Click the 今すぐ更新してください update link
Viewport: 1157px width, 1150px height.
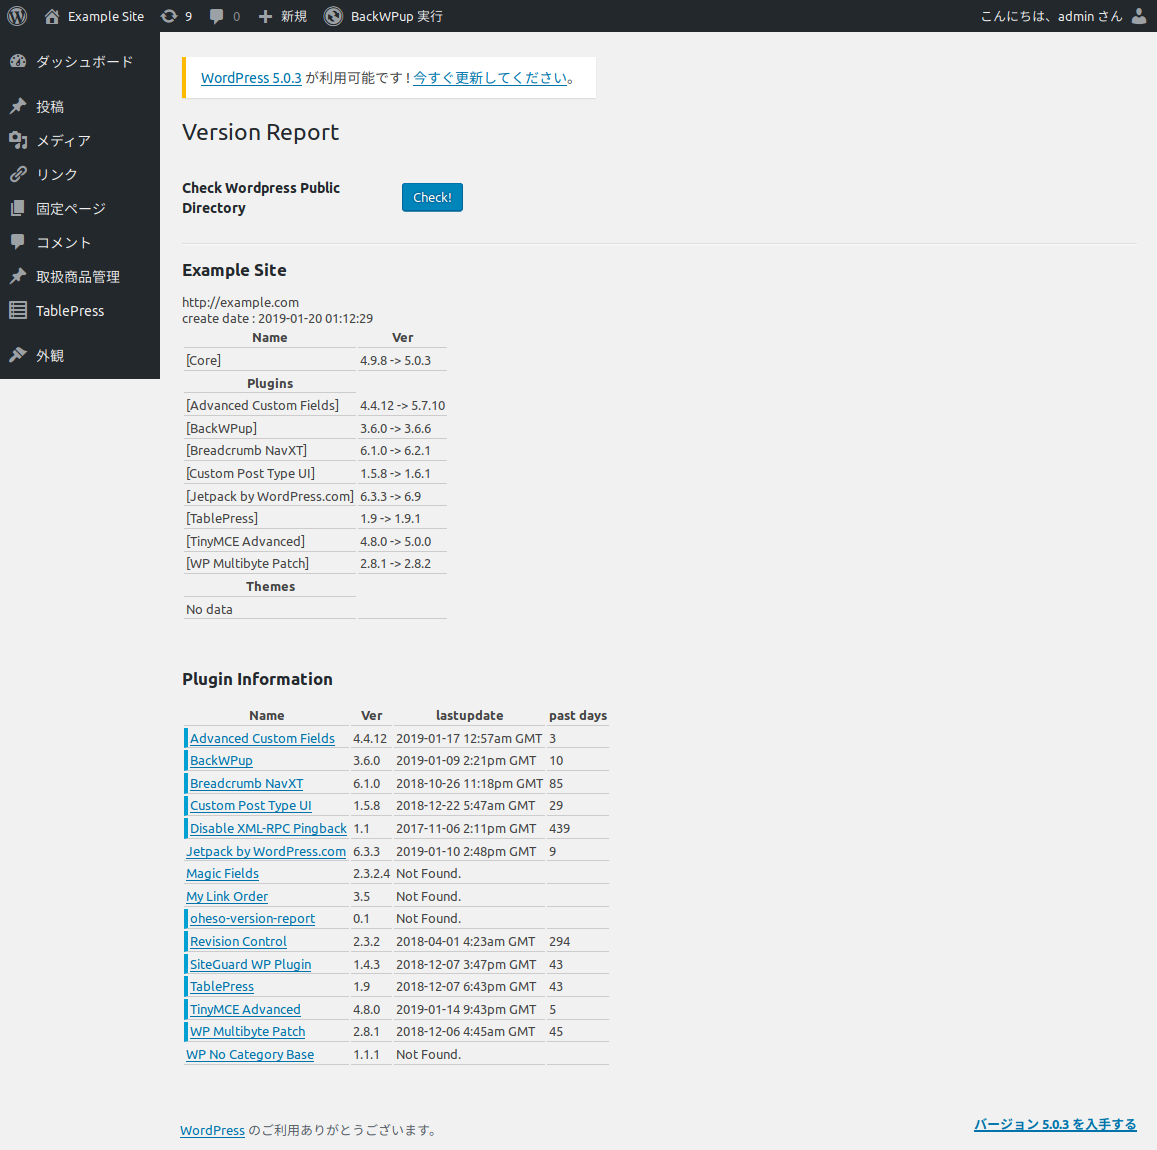click(490, 77)
